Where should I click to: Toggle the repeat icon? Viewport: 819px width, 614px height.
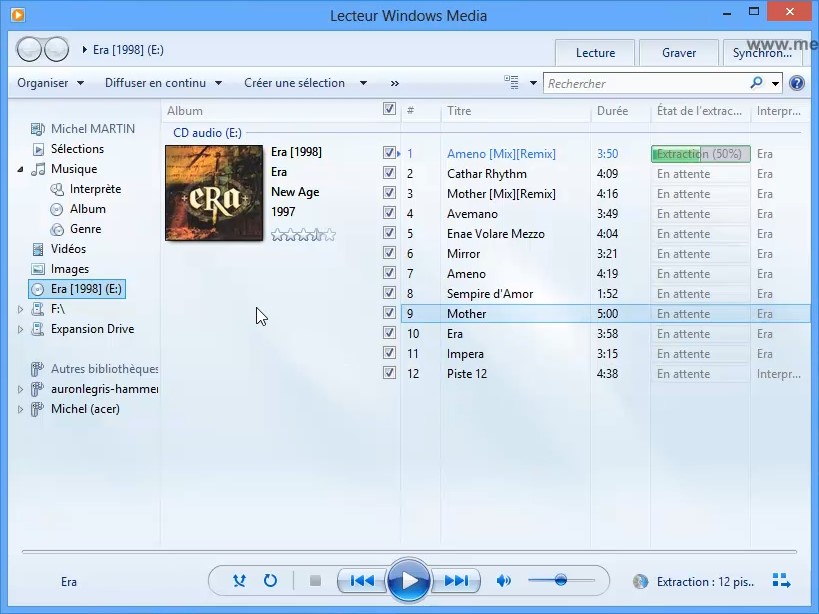coord(270,581)
